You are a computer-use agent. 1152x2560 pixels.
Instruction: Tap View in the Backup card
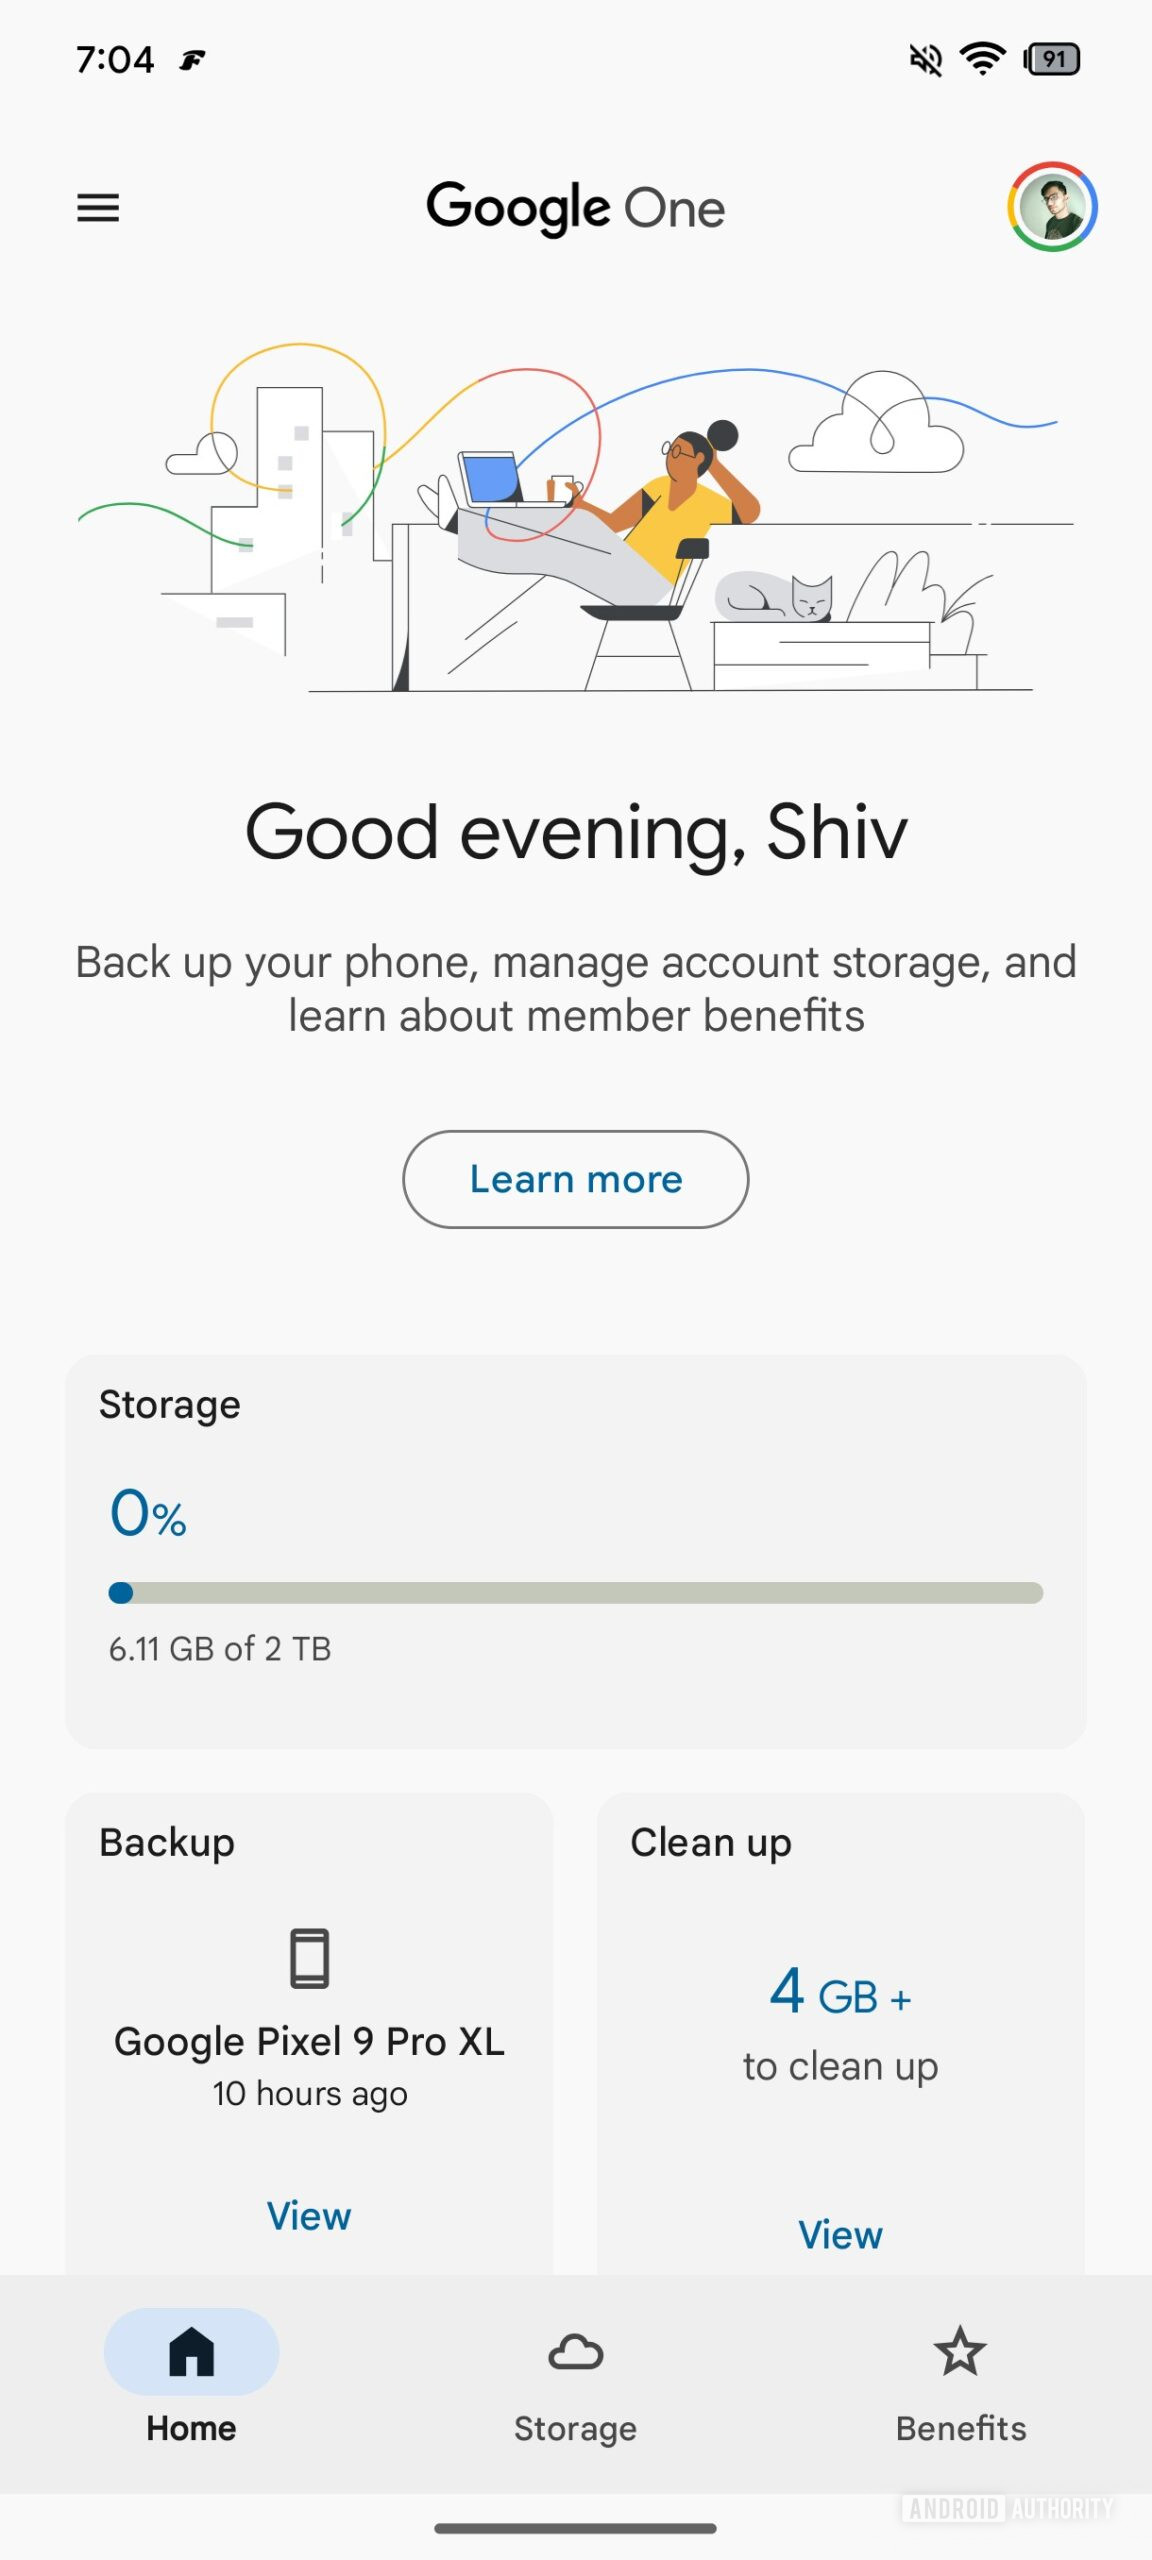pyautogui.click(x=309, y=2216)
